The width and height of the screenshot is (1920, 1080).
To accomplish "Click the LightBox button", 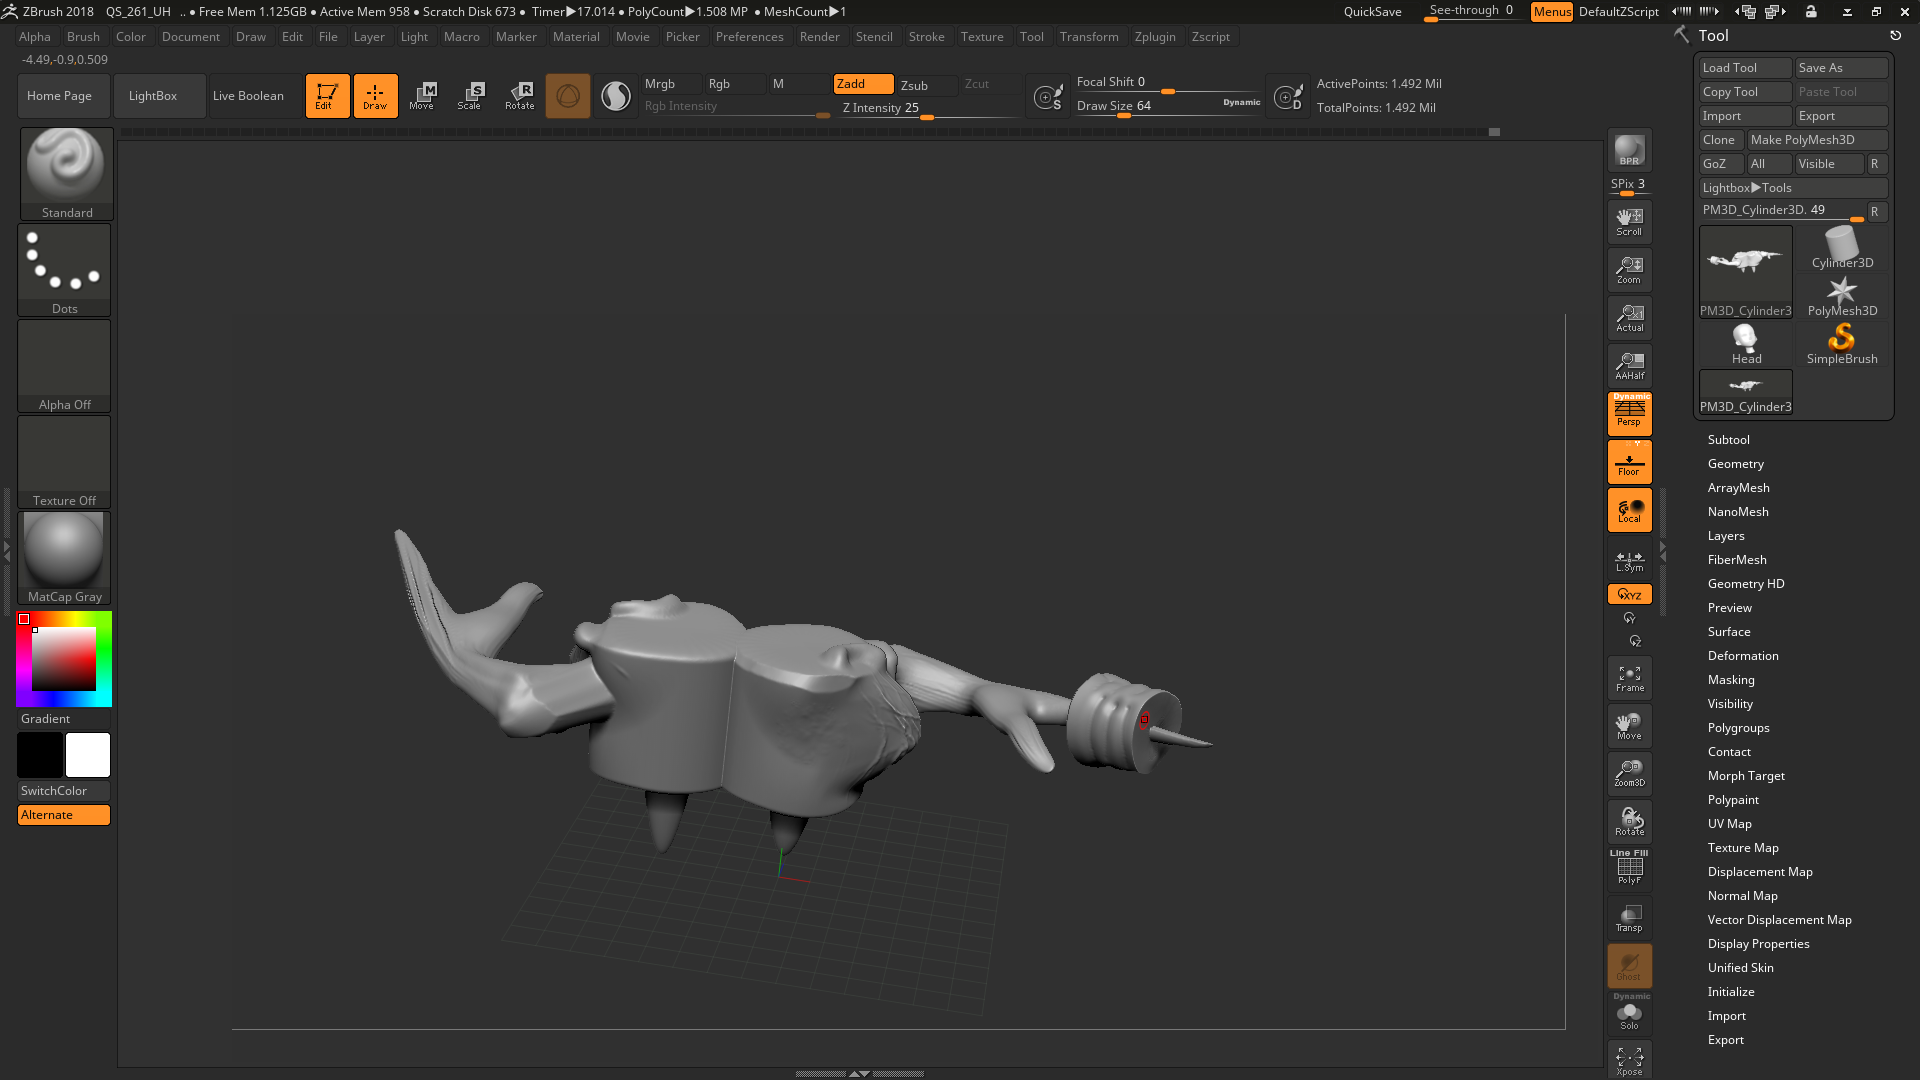I will 153,96.
